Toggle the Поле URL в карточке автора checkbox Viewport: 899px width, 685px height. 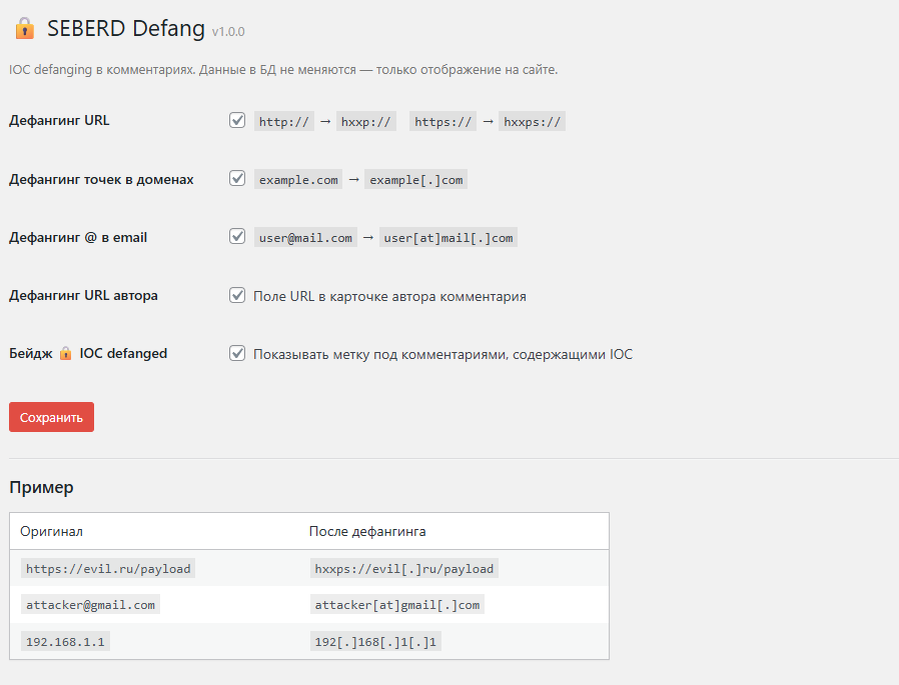coord(237,296)
